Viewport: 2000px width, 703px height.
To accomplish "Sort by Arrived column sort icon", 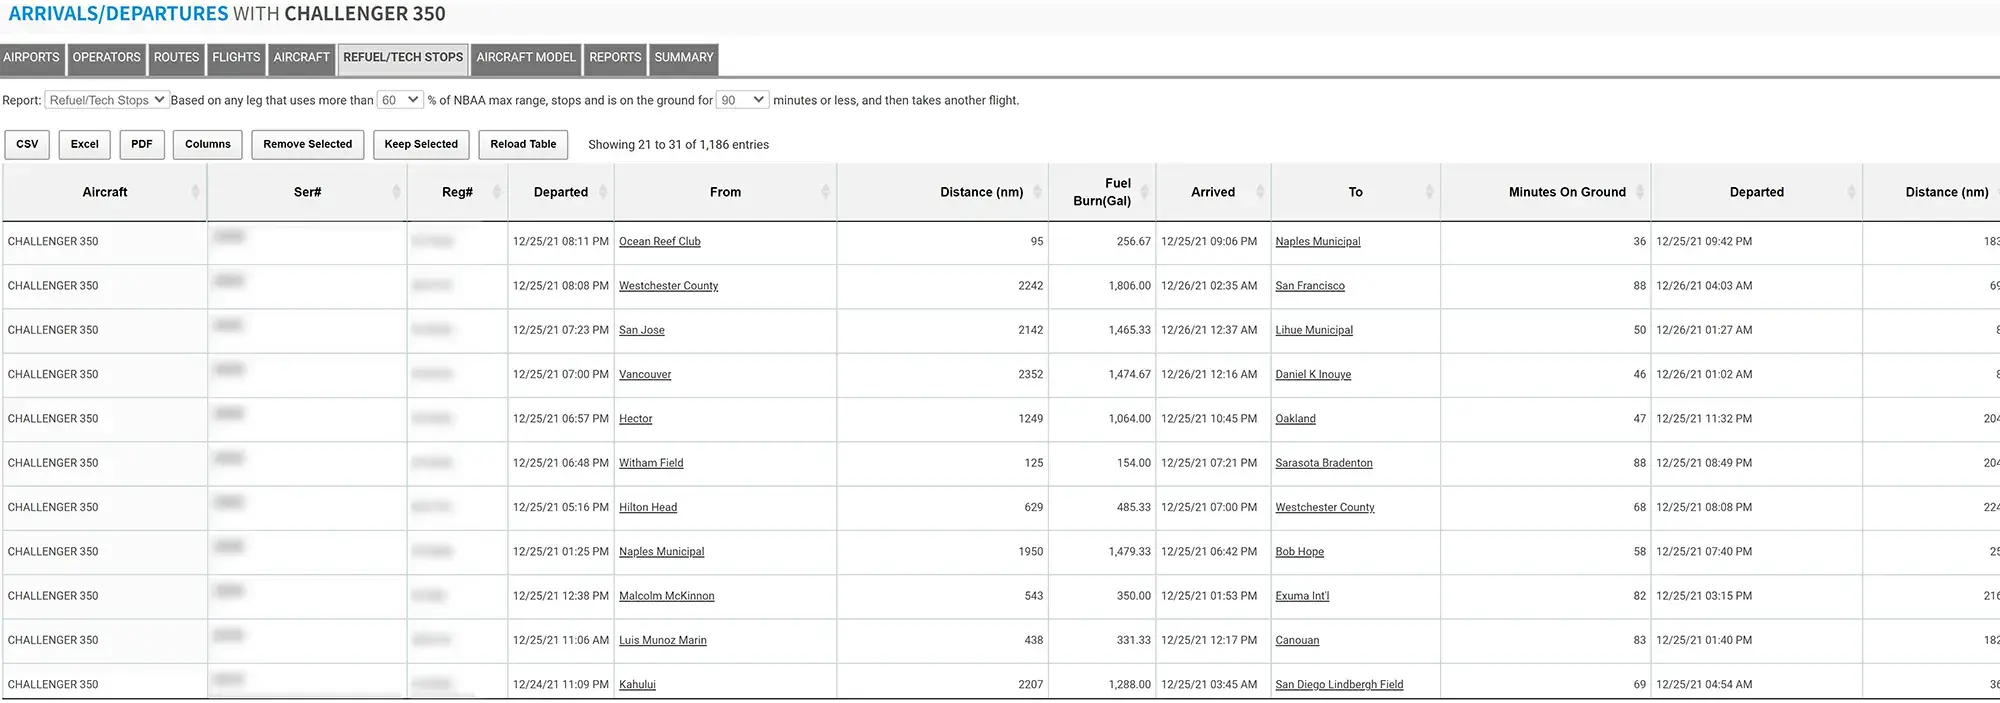I will coord(1260,192).
